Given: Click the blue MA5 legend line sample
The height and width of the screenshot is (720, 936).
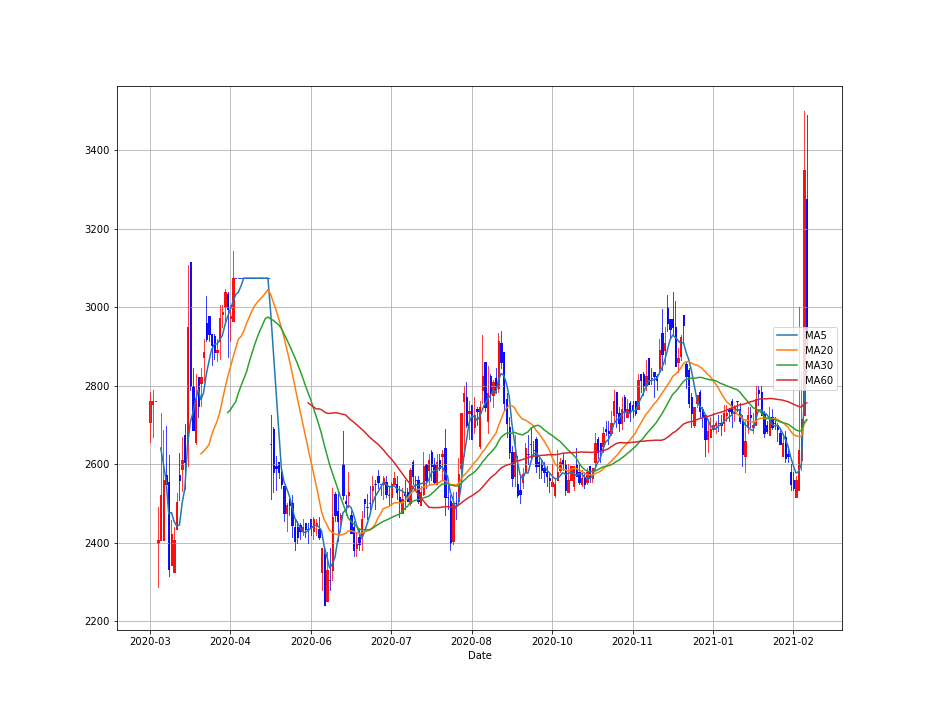Looking at the screenshot, I should click(787, 336).
